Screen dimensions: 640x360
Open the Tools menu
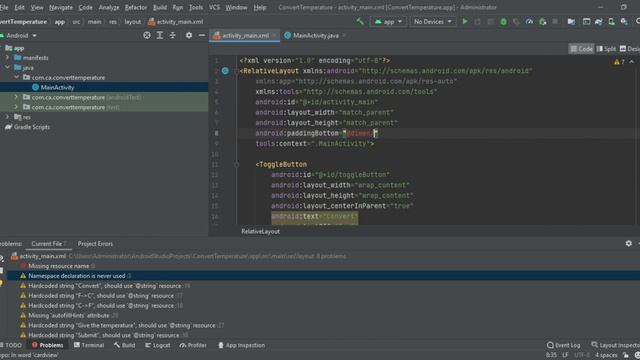(196, 7)
